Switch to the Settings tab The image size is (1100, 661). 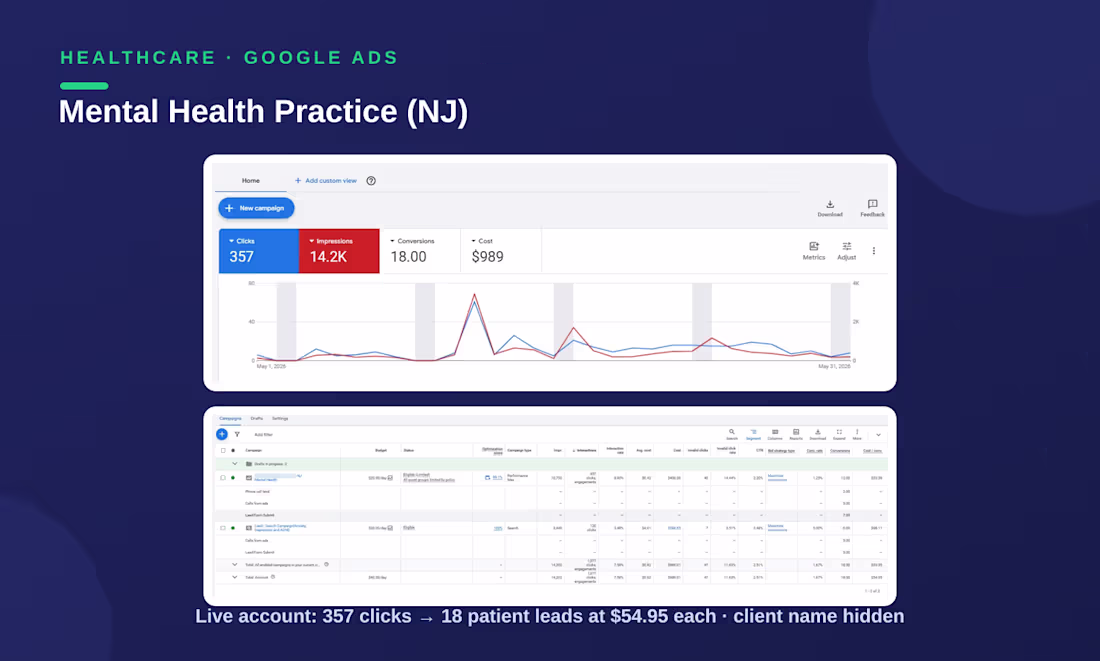pyautogui.click(x=280, y=418)
